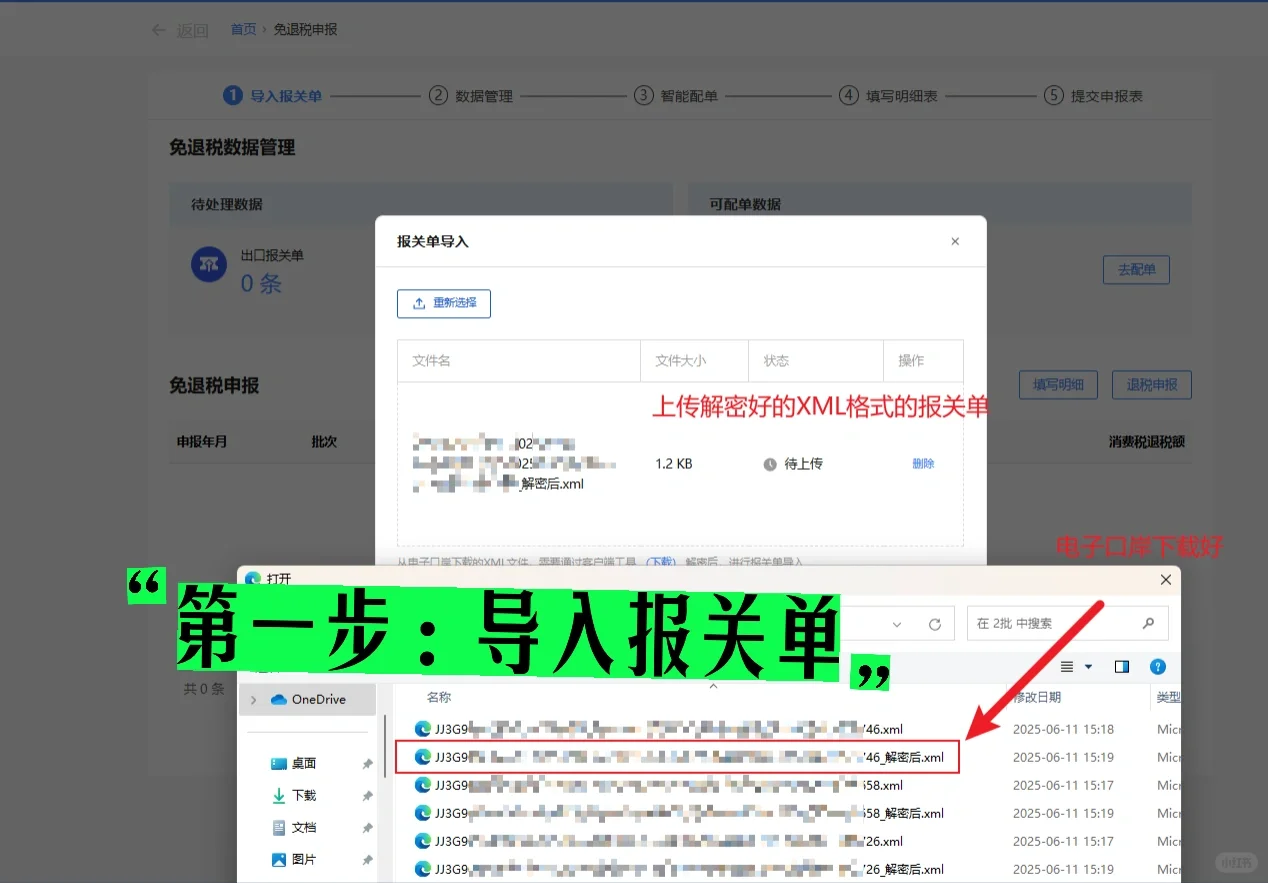Screen dimensions: 1268x883
Task: Toggle the list view layout icon
Action: [1065, 666]
